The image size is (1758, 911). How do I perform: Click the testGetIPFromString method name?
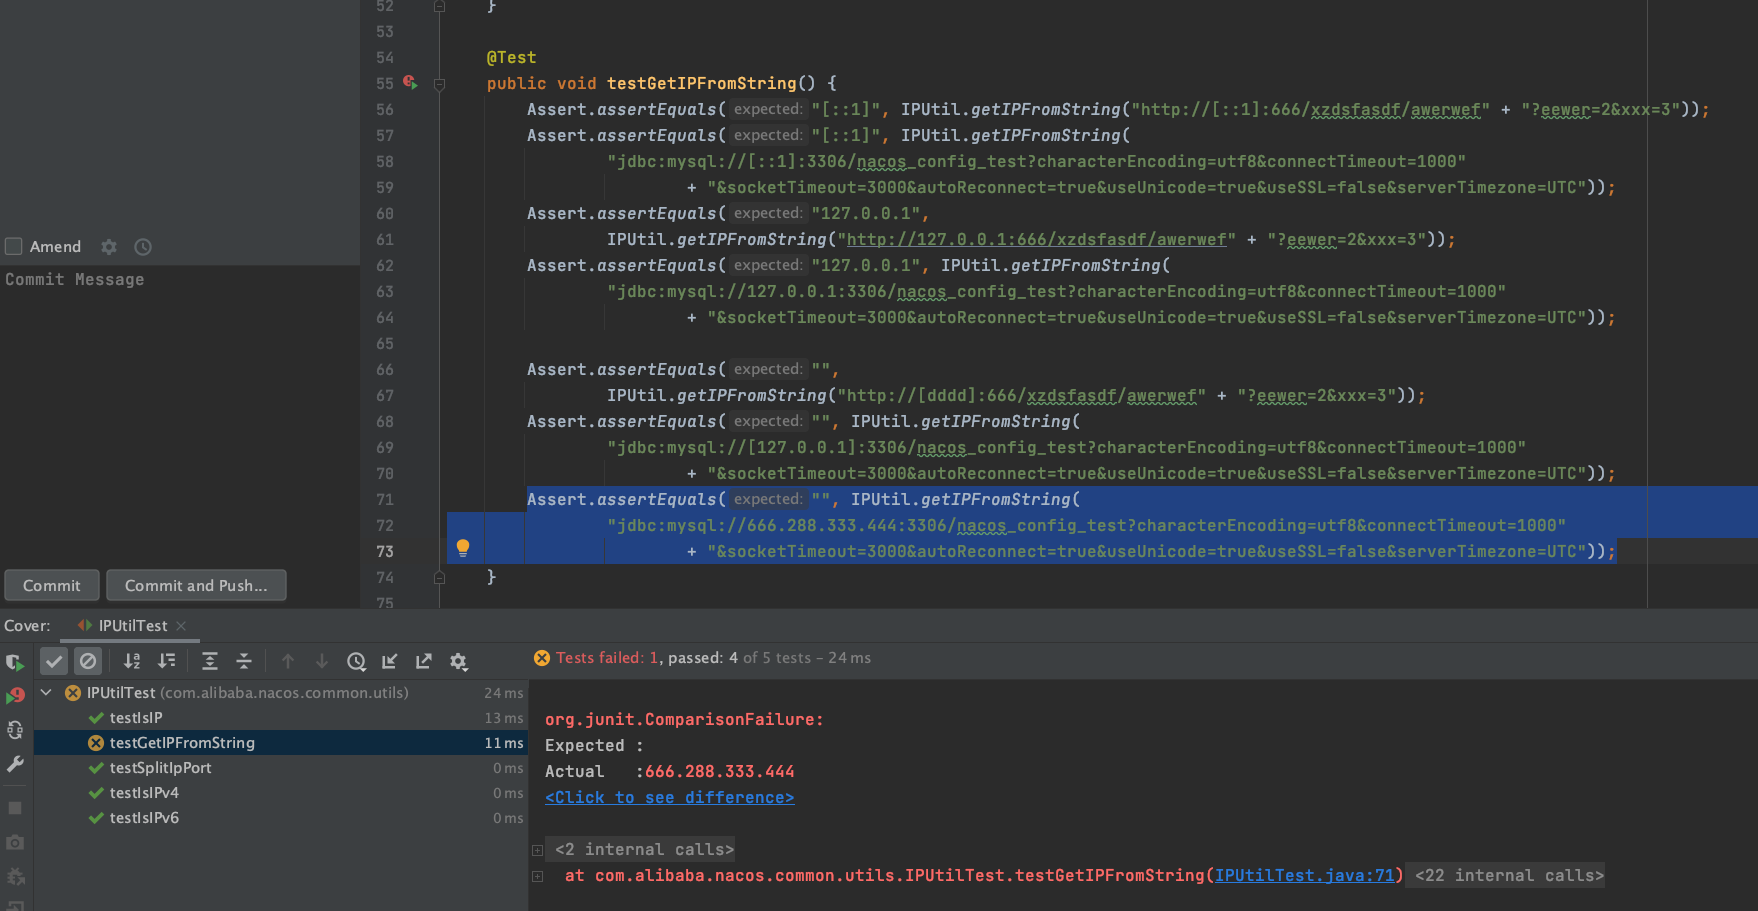pos(701,83)
